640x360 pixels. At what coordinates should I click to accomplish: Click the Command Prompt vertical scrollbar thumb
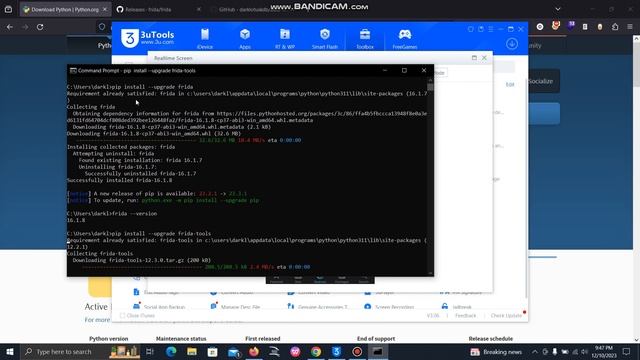(x=430, y=87)
